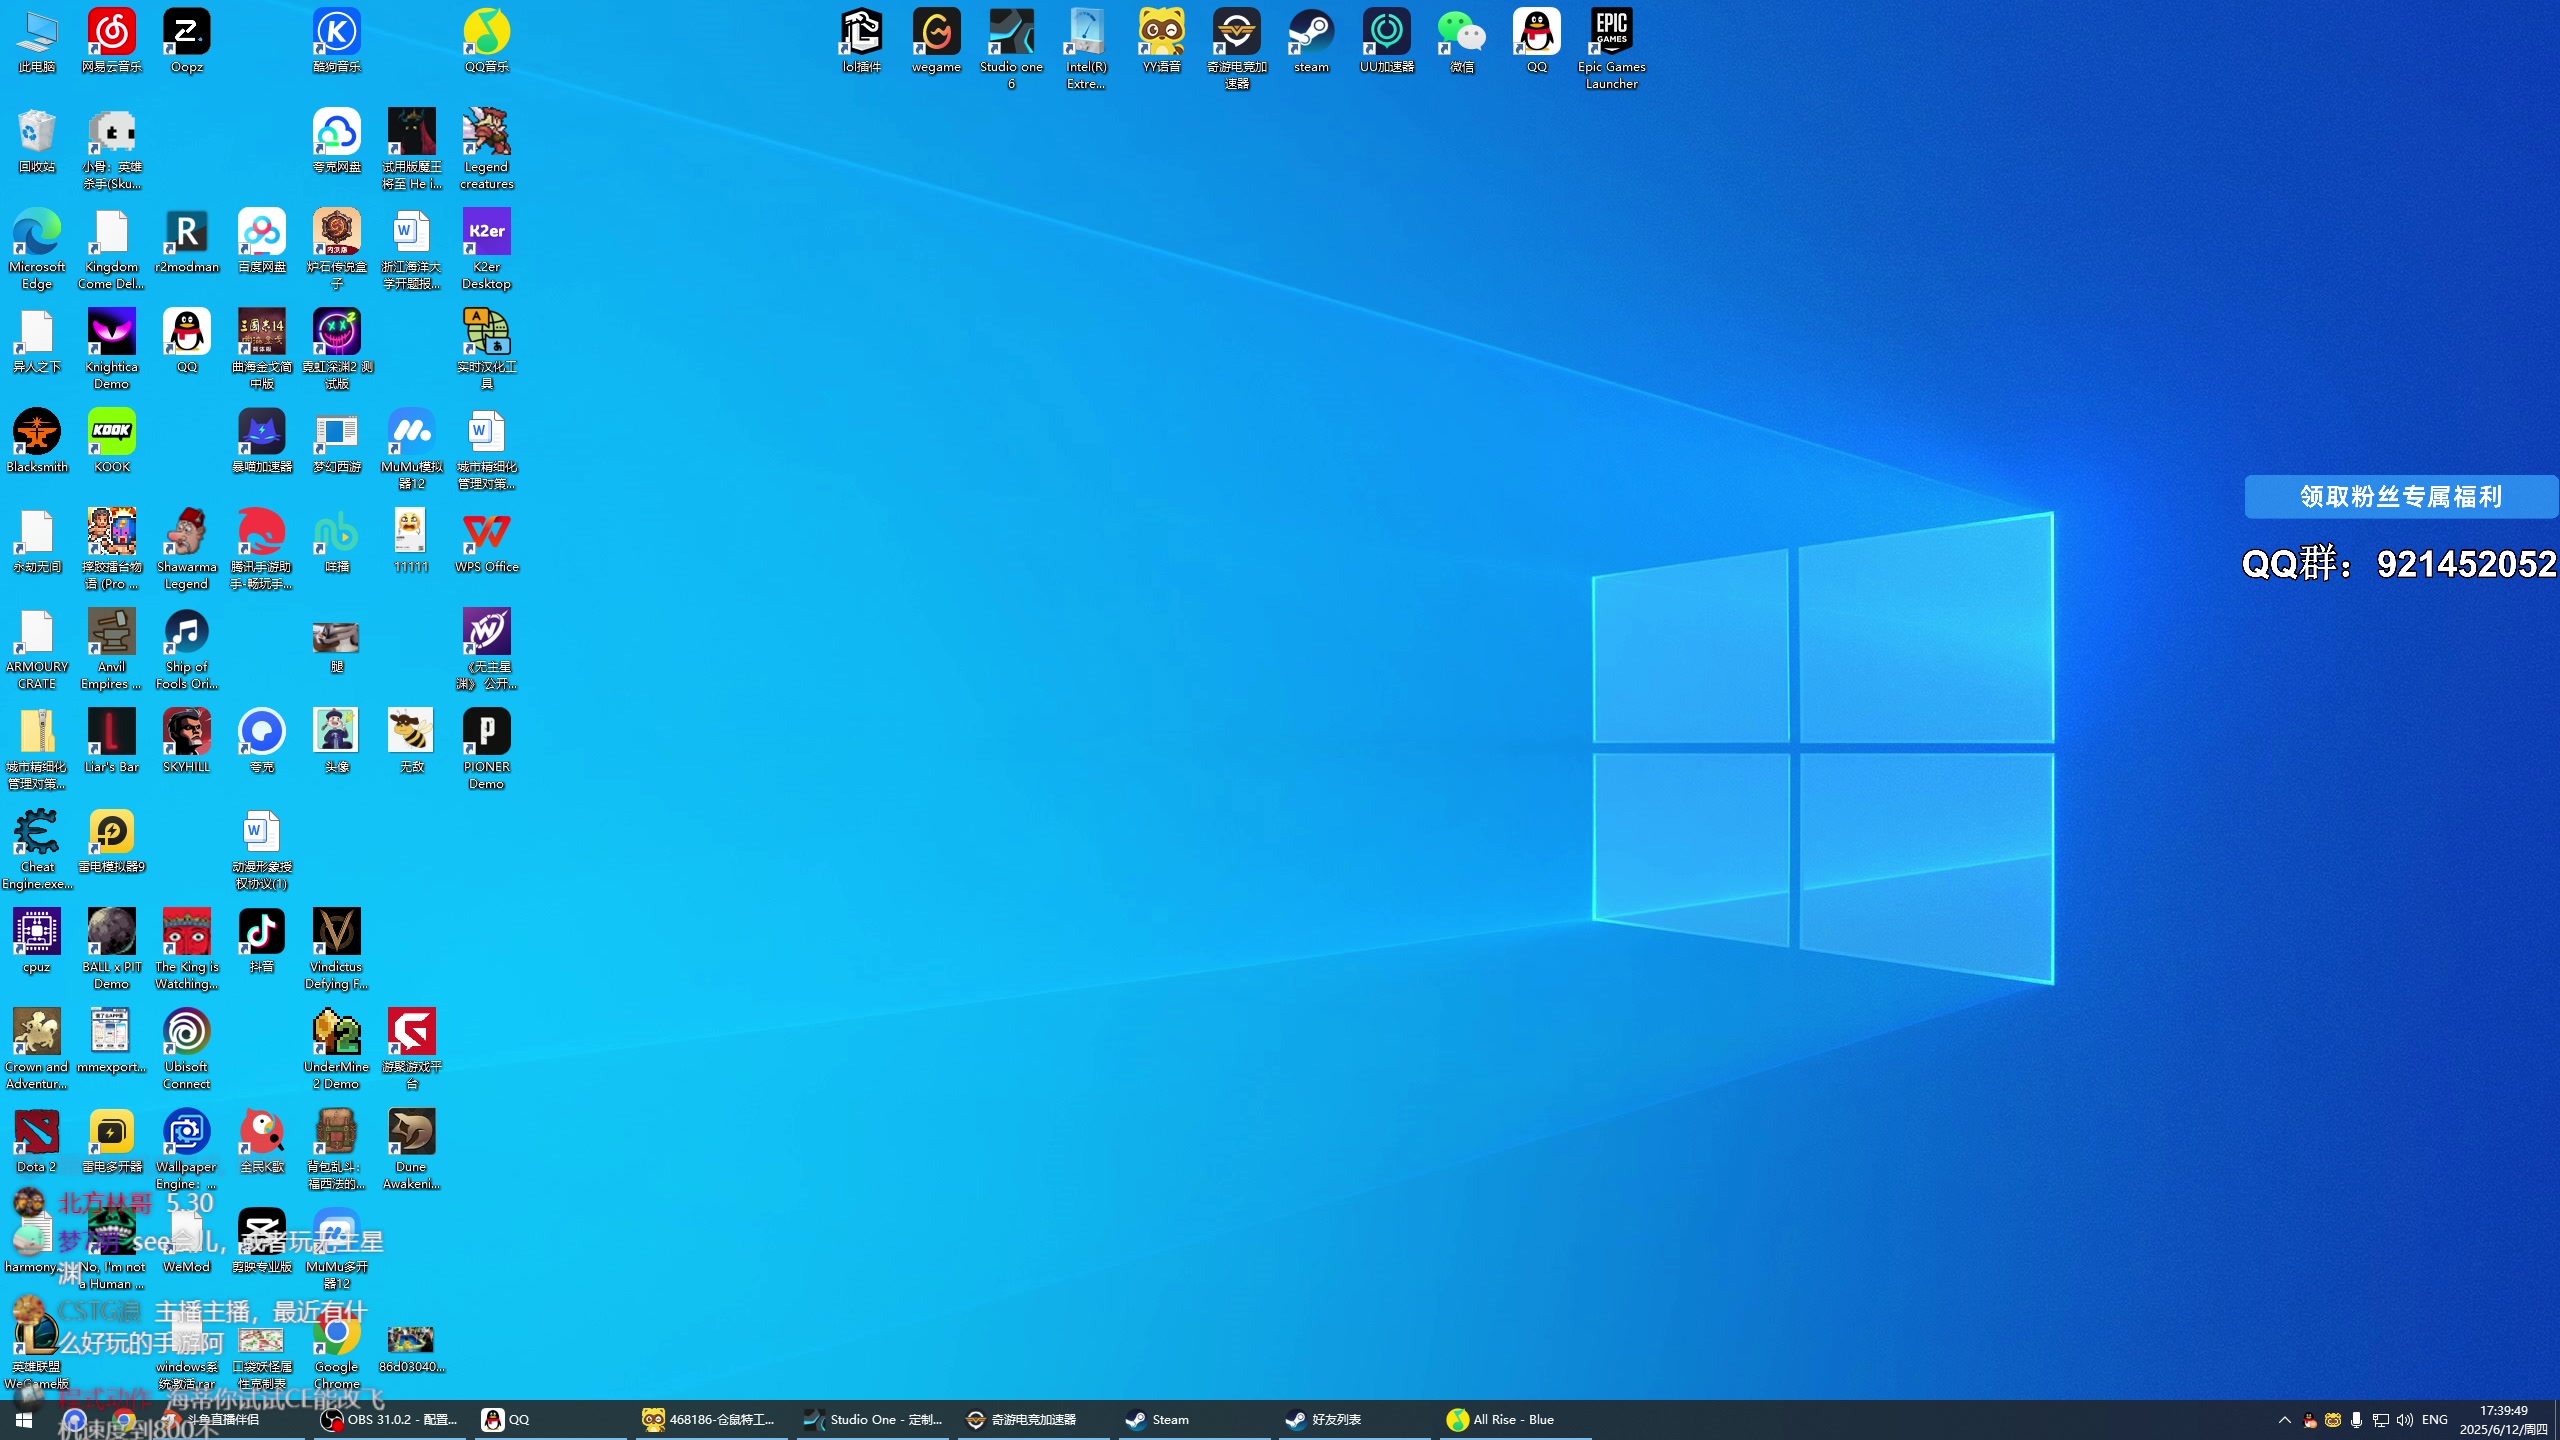Open Ubisoft Connect shortcut
This screenshot has width=2560, height=1440.
[186, 1049]
